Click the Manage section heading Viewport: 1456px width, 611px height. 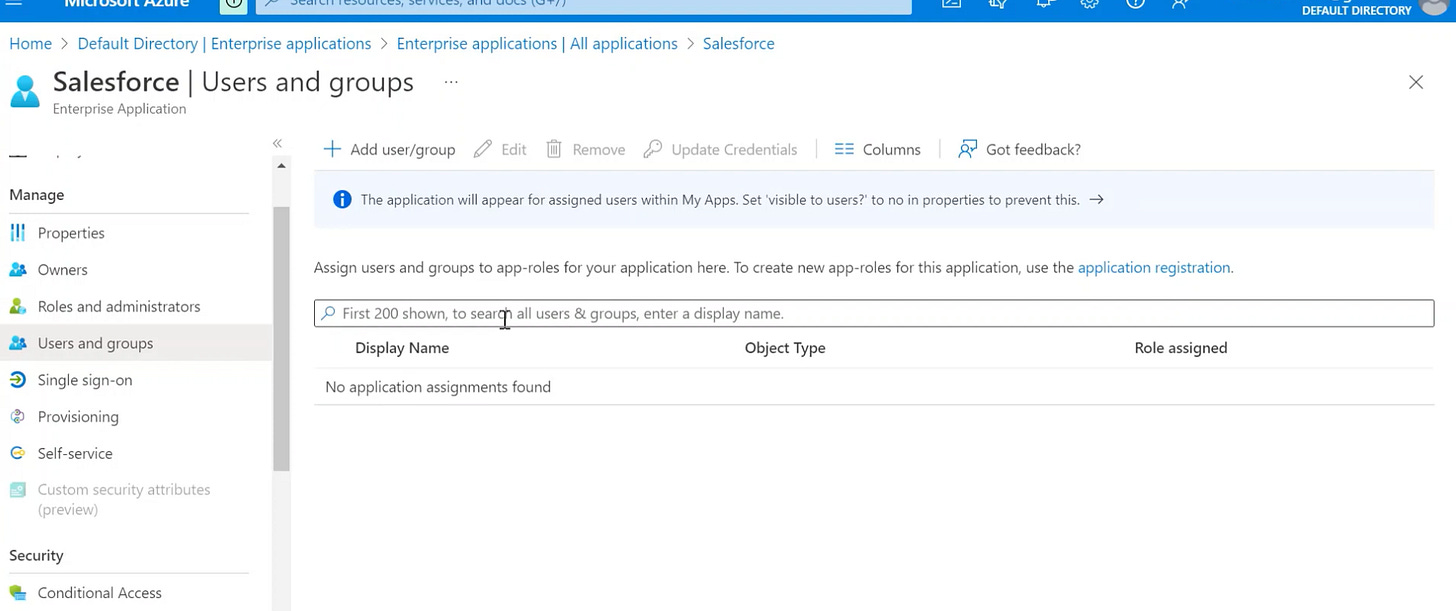pos(37,195)
